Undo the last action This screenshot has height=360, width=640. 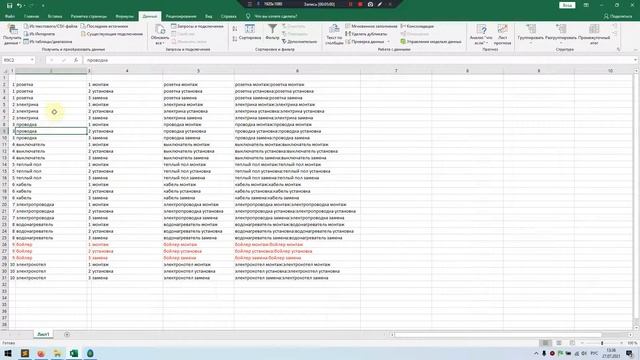19,5
